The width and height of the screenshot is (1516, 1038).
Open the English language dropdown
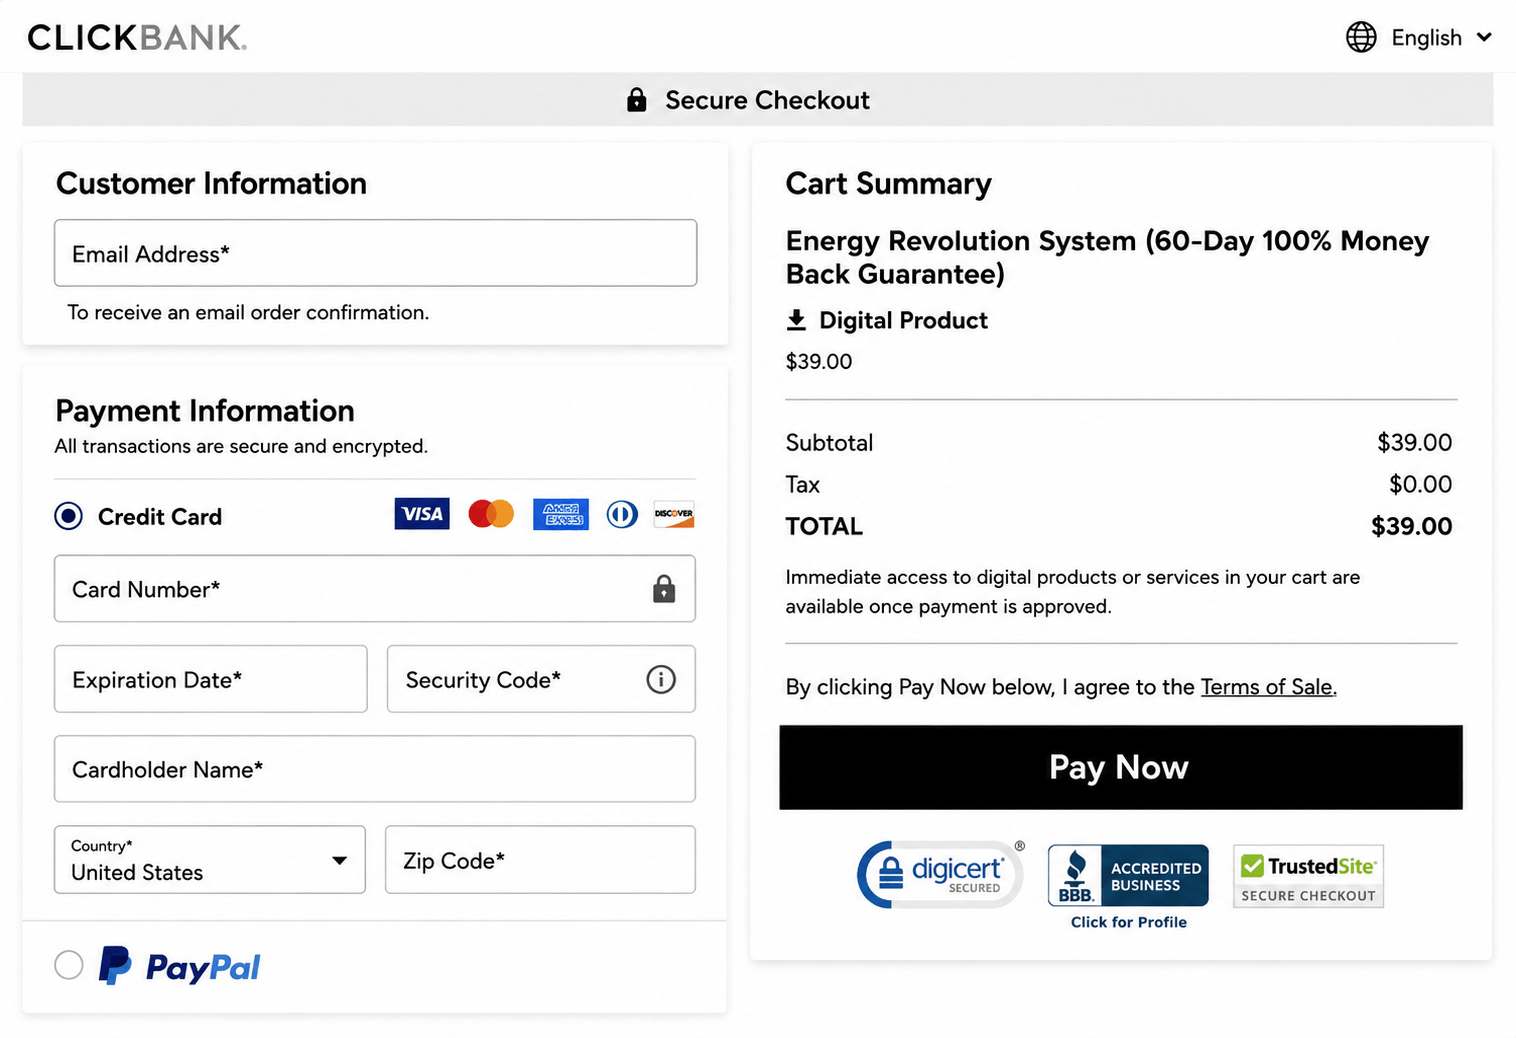pyautogui.click(x=1419, y=38)
